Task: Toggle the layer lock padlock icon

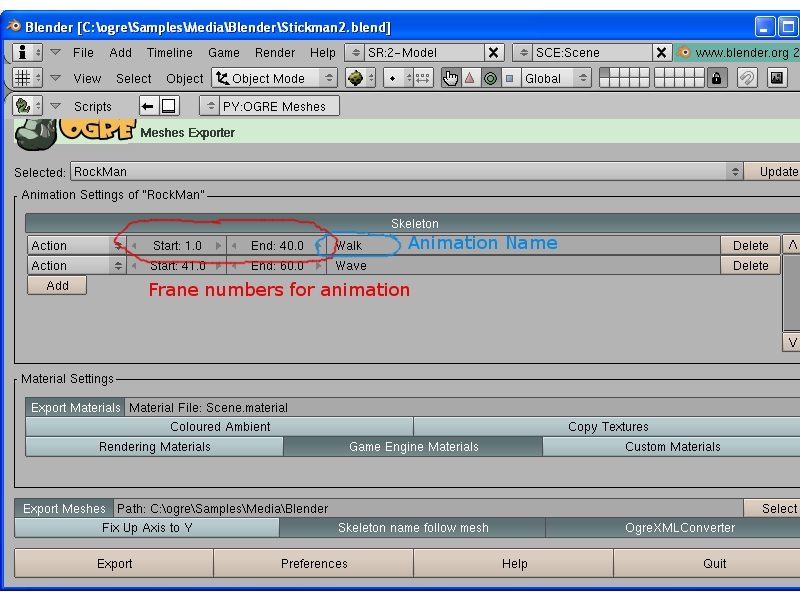Action: coord(716,78)
